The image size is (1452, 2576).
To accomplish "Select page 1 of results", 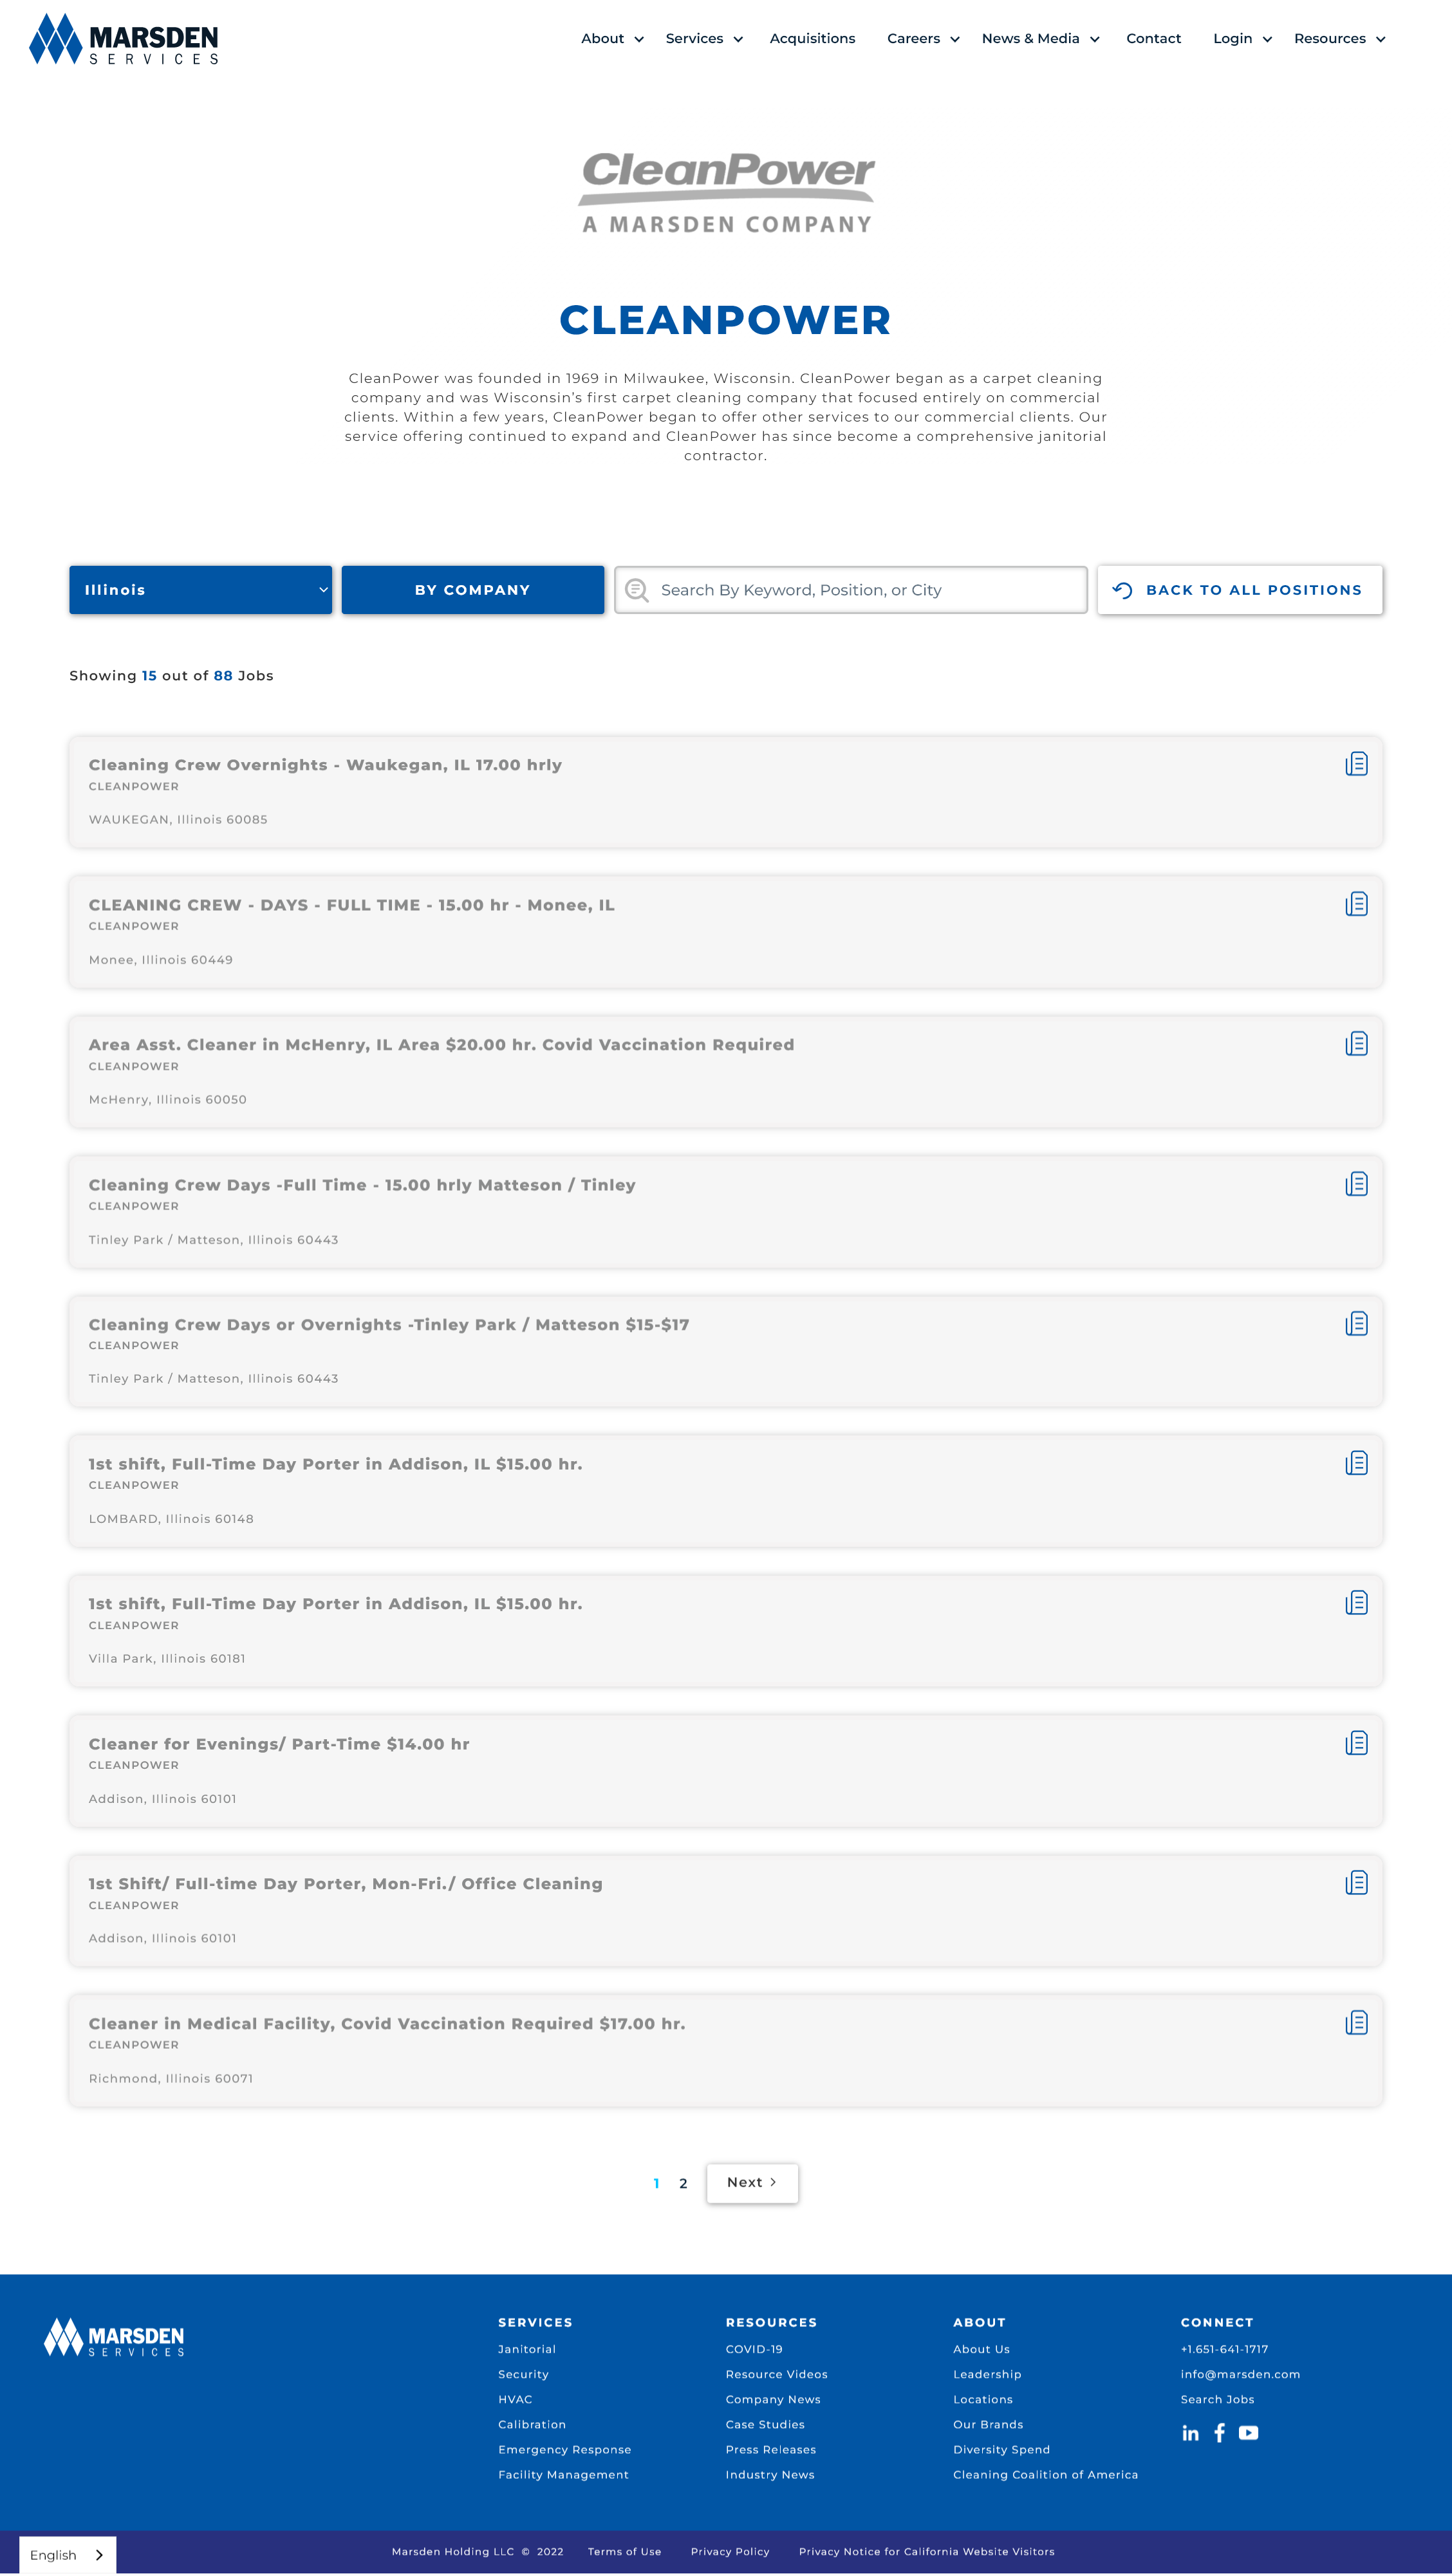I will click(656, 2183).
